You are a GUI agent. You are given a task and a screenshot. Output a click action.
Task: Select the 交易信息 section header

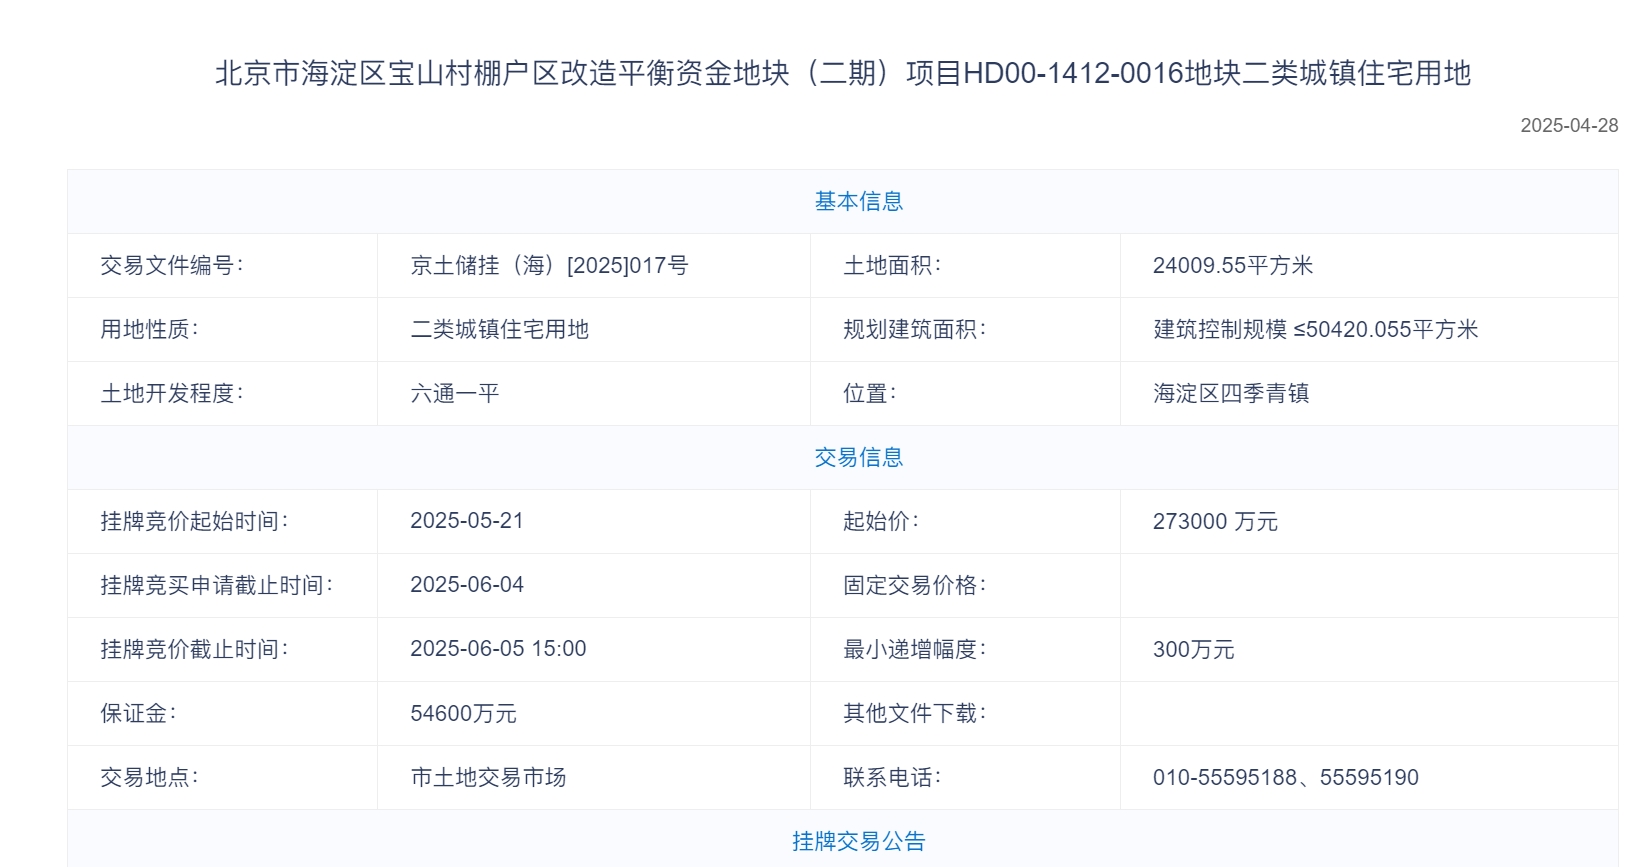[x=859, y=457]
